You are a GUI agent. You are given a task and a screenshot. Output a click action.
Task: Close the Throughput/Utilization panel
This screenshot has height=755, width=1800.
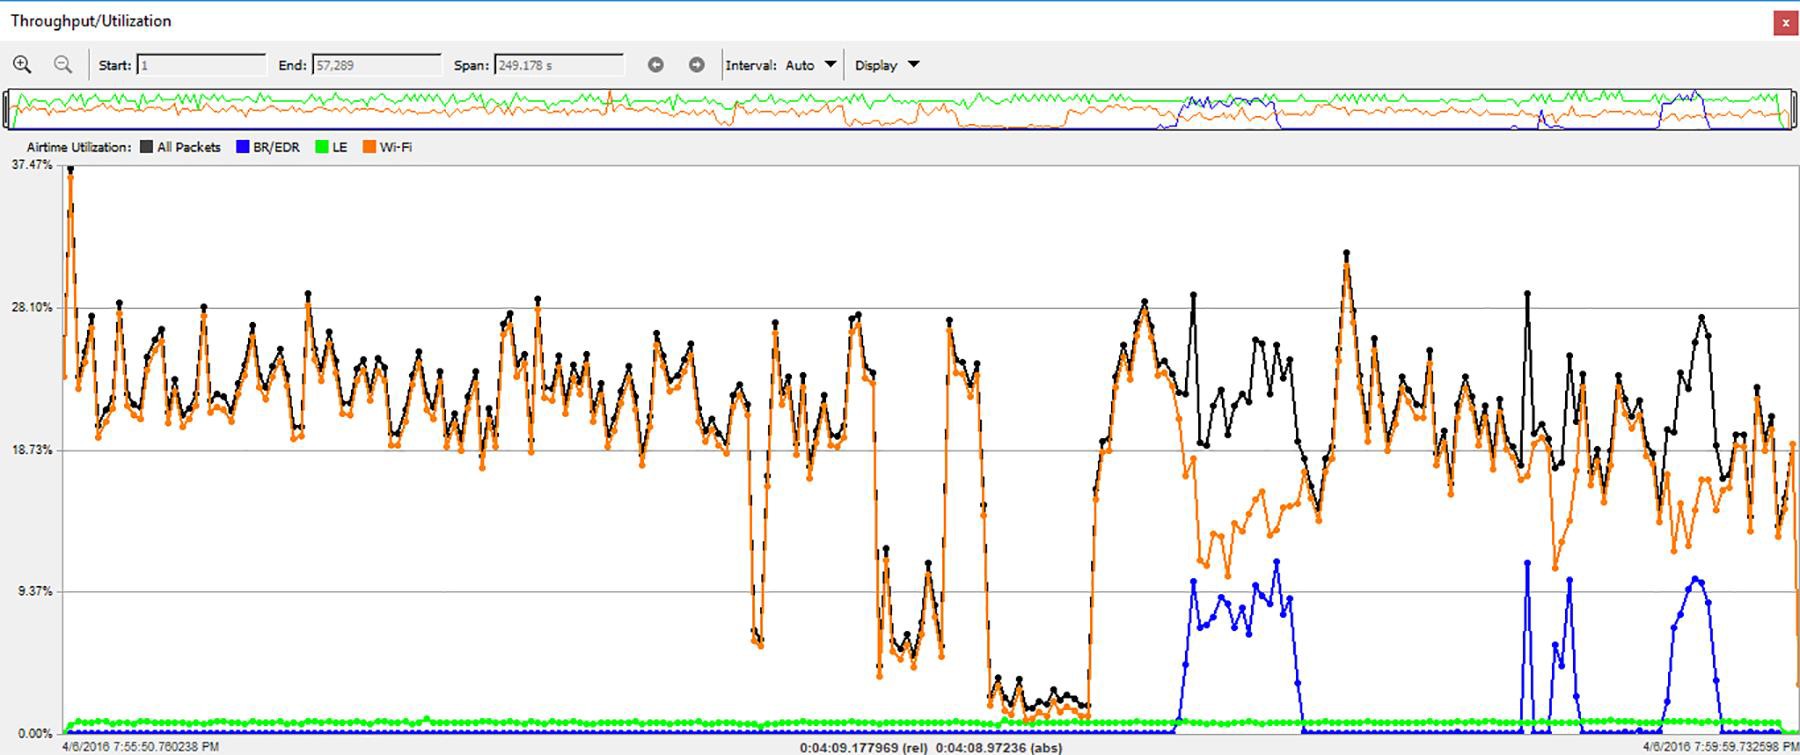(x=1785, y=23)
